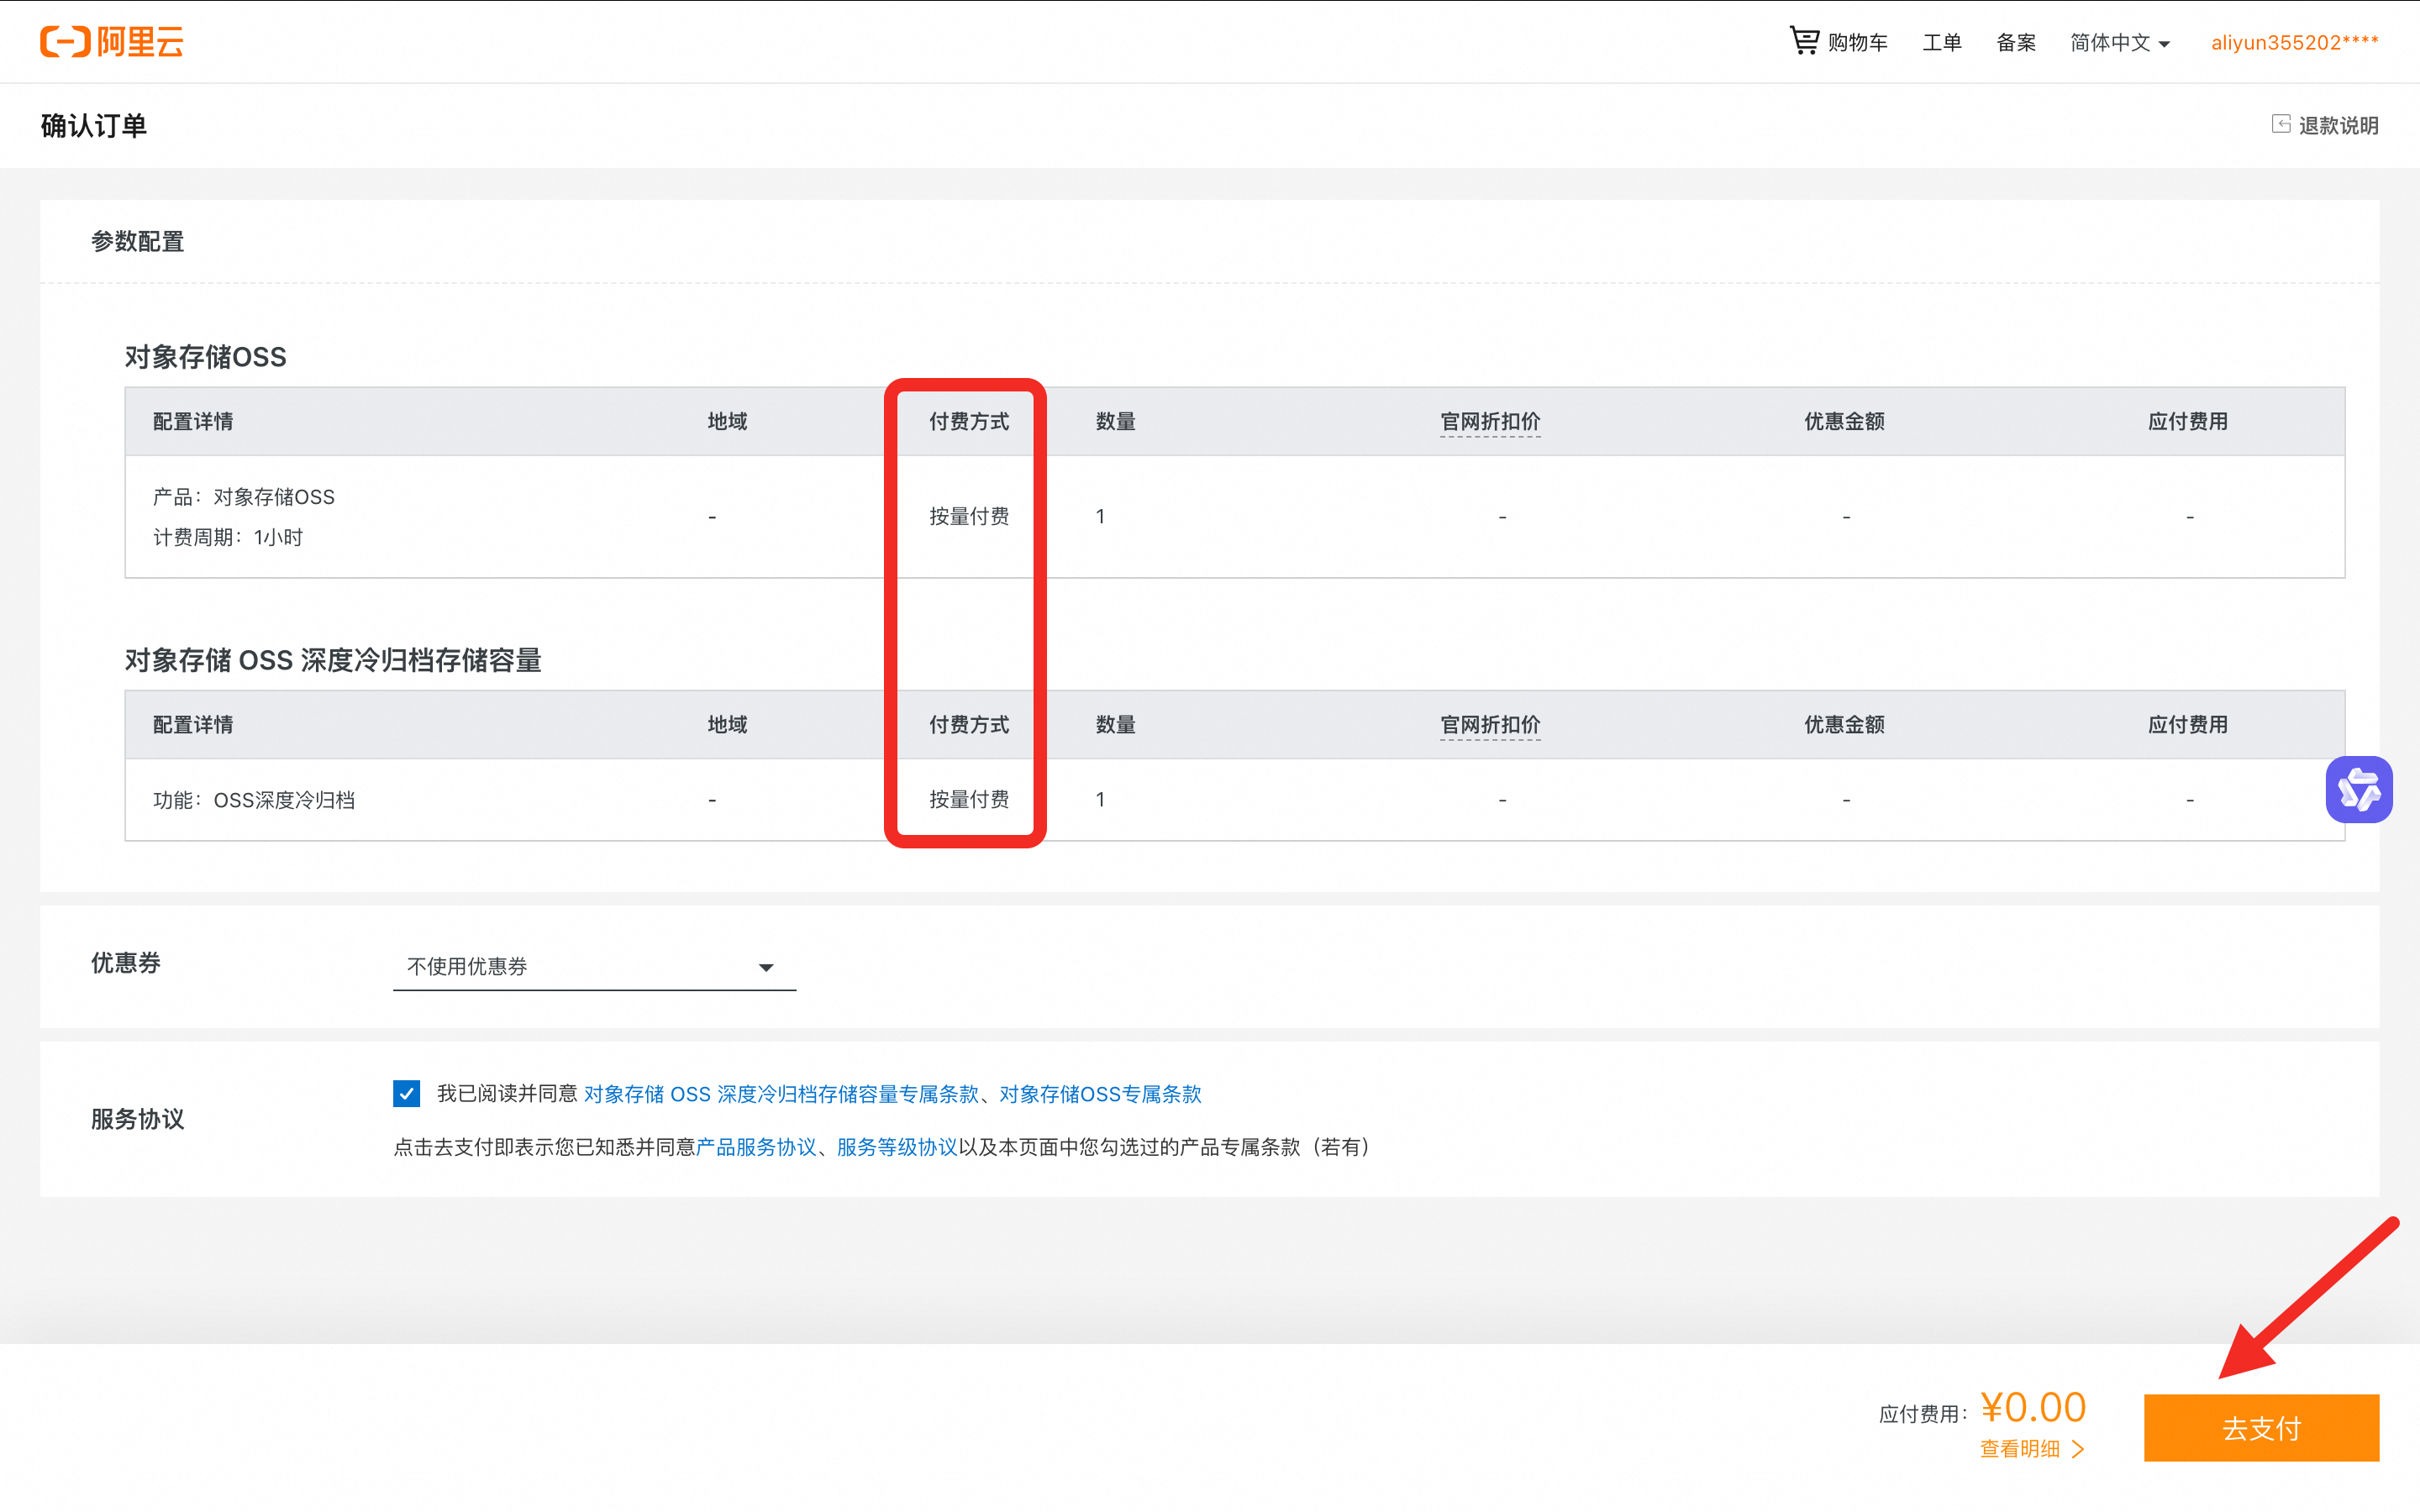
Task: Click the 购物车 text label
Action: pos(1857,43)
